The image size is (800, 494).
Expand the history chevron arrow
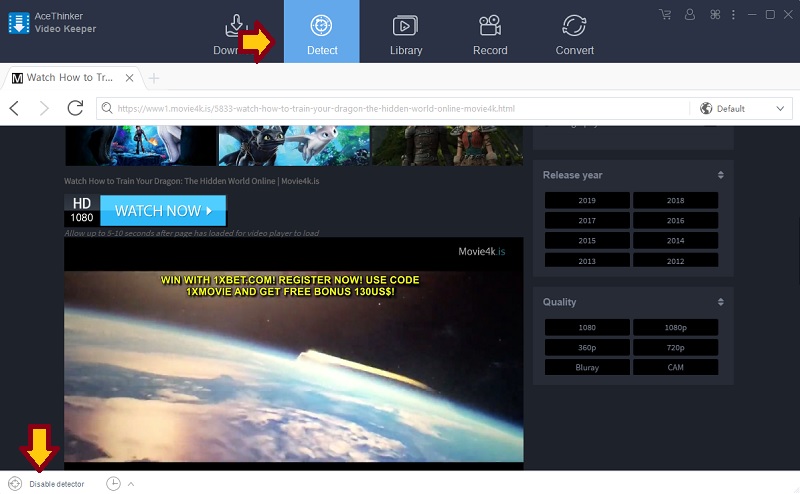pyautogui.click(x=131, y=484)
